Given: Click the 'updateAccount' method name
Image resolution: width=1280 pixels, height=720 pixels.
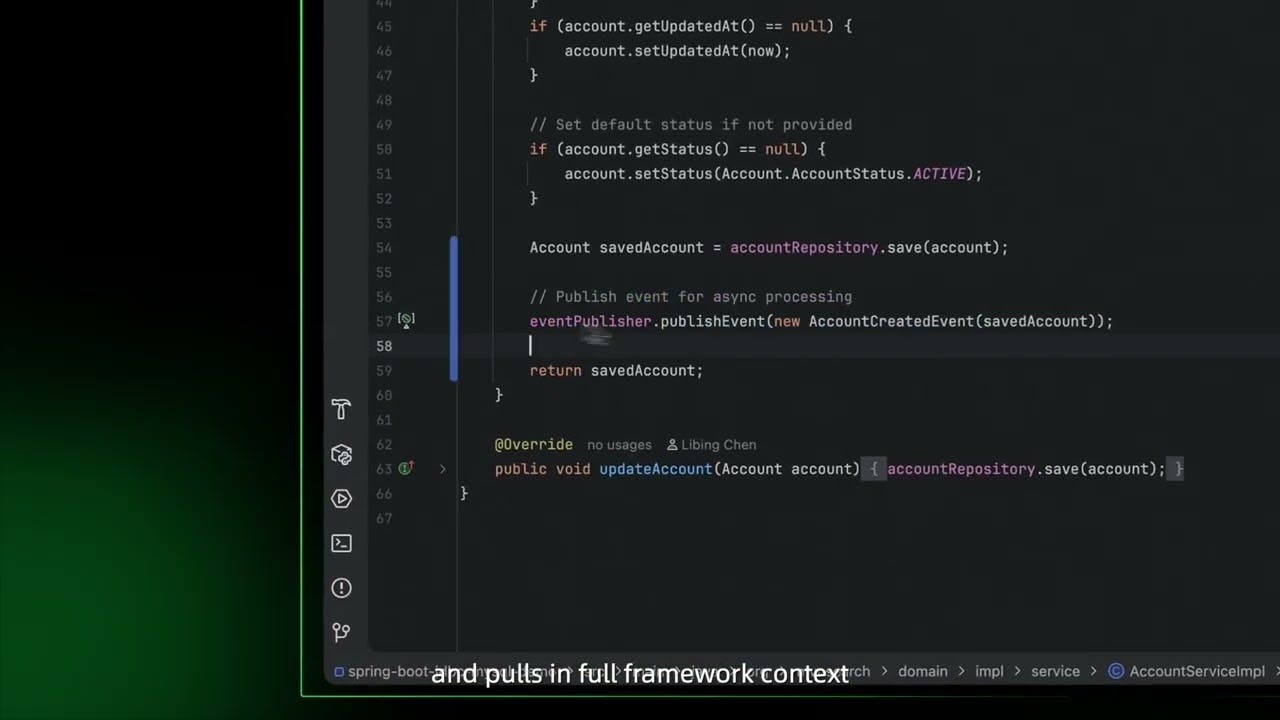Looking at the screenshot, I should click(656, 469).
